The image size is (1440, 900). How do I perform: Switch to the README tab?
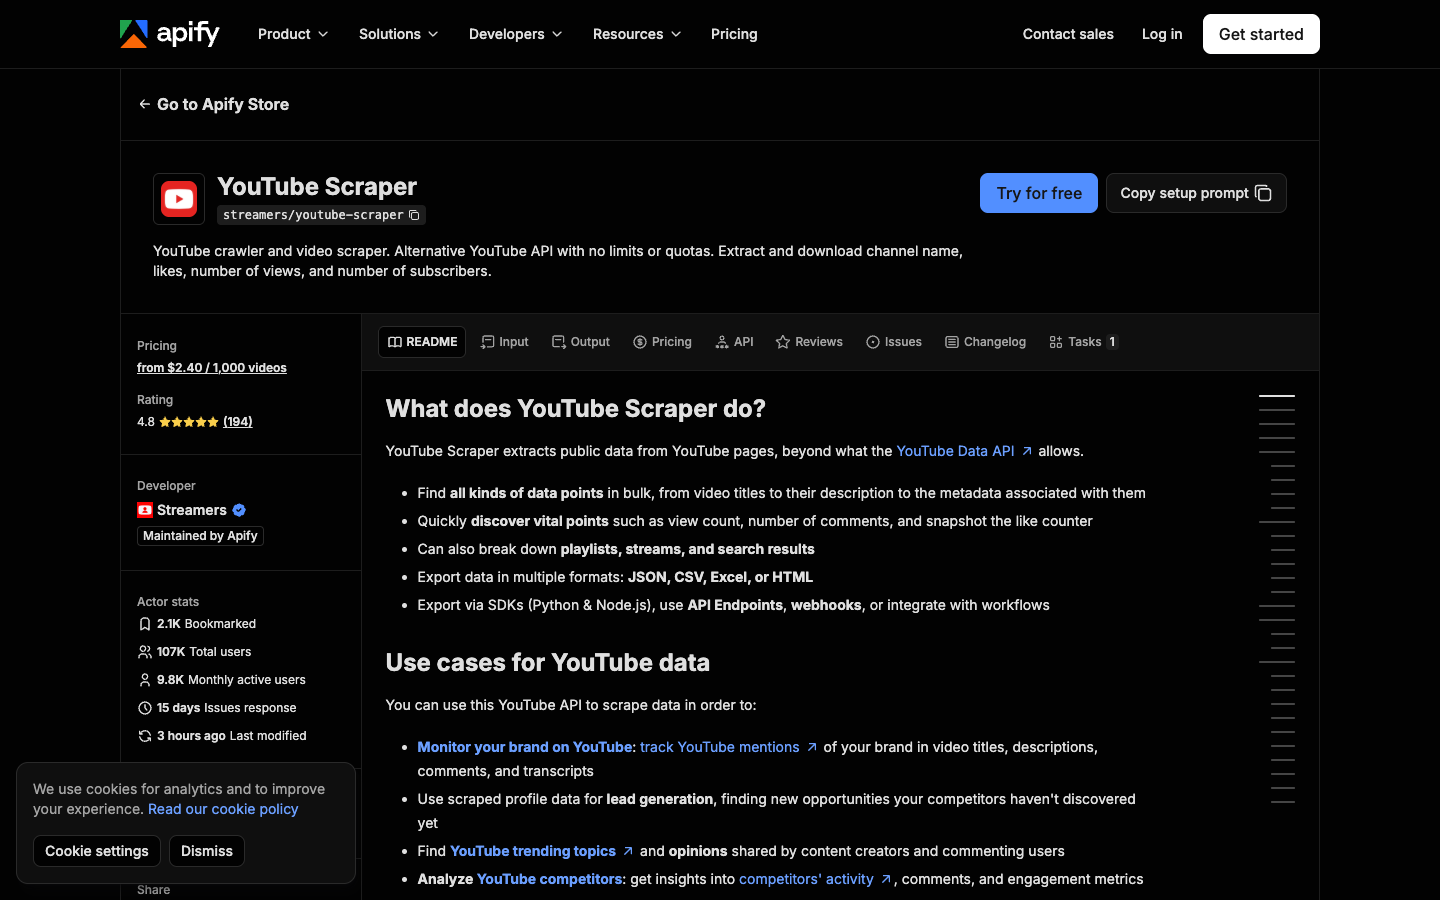pos(422,342)
